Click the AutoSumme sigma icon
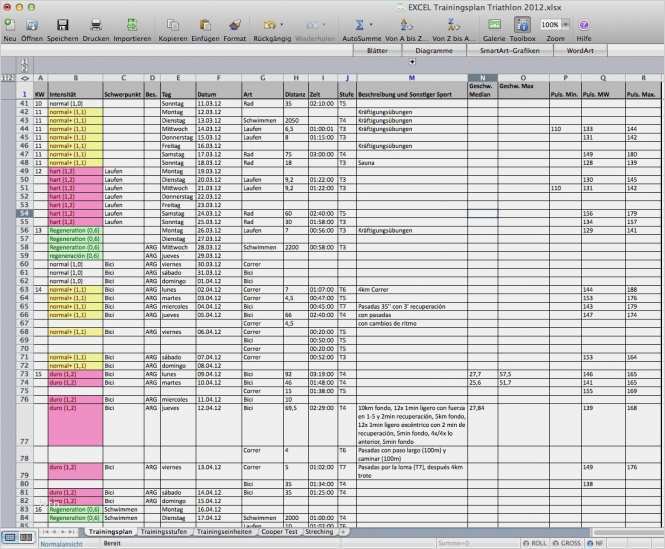The image size is (665, 549). click(x=358, y=24)
